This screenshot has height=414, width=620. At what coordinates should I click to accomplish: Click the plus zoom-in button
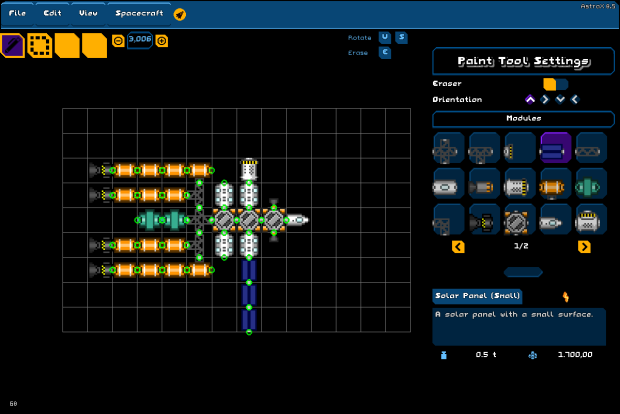[x=162, y=41]
